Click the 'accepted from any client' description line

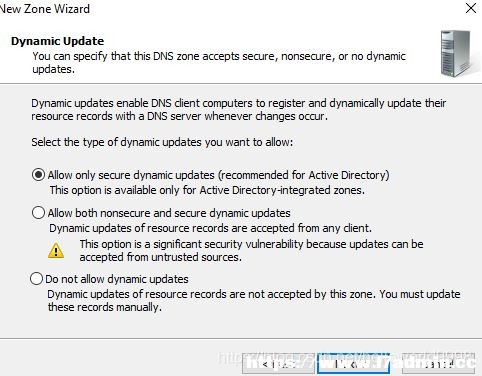pyautogui.click(x=210, y=228)
